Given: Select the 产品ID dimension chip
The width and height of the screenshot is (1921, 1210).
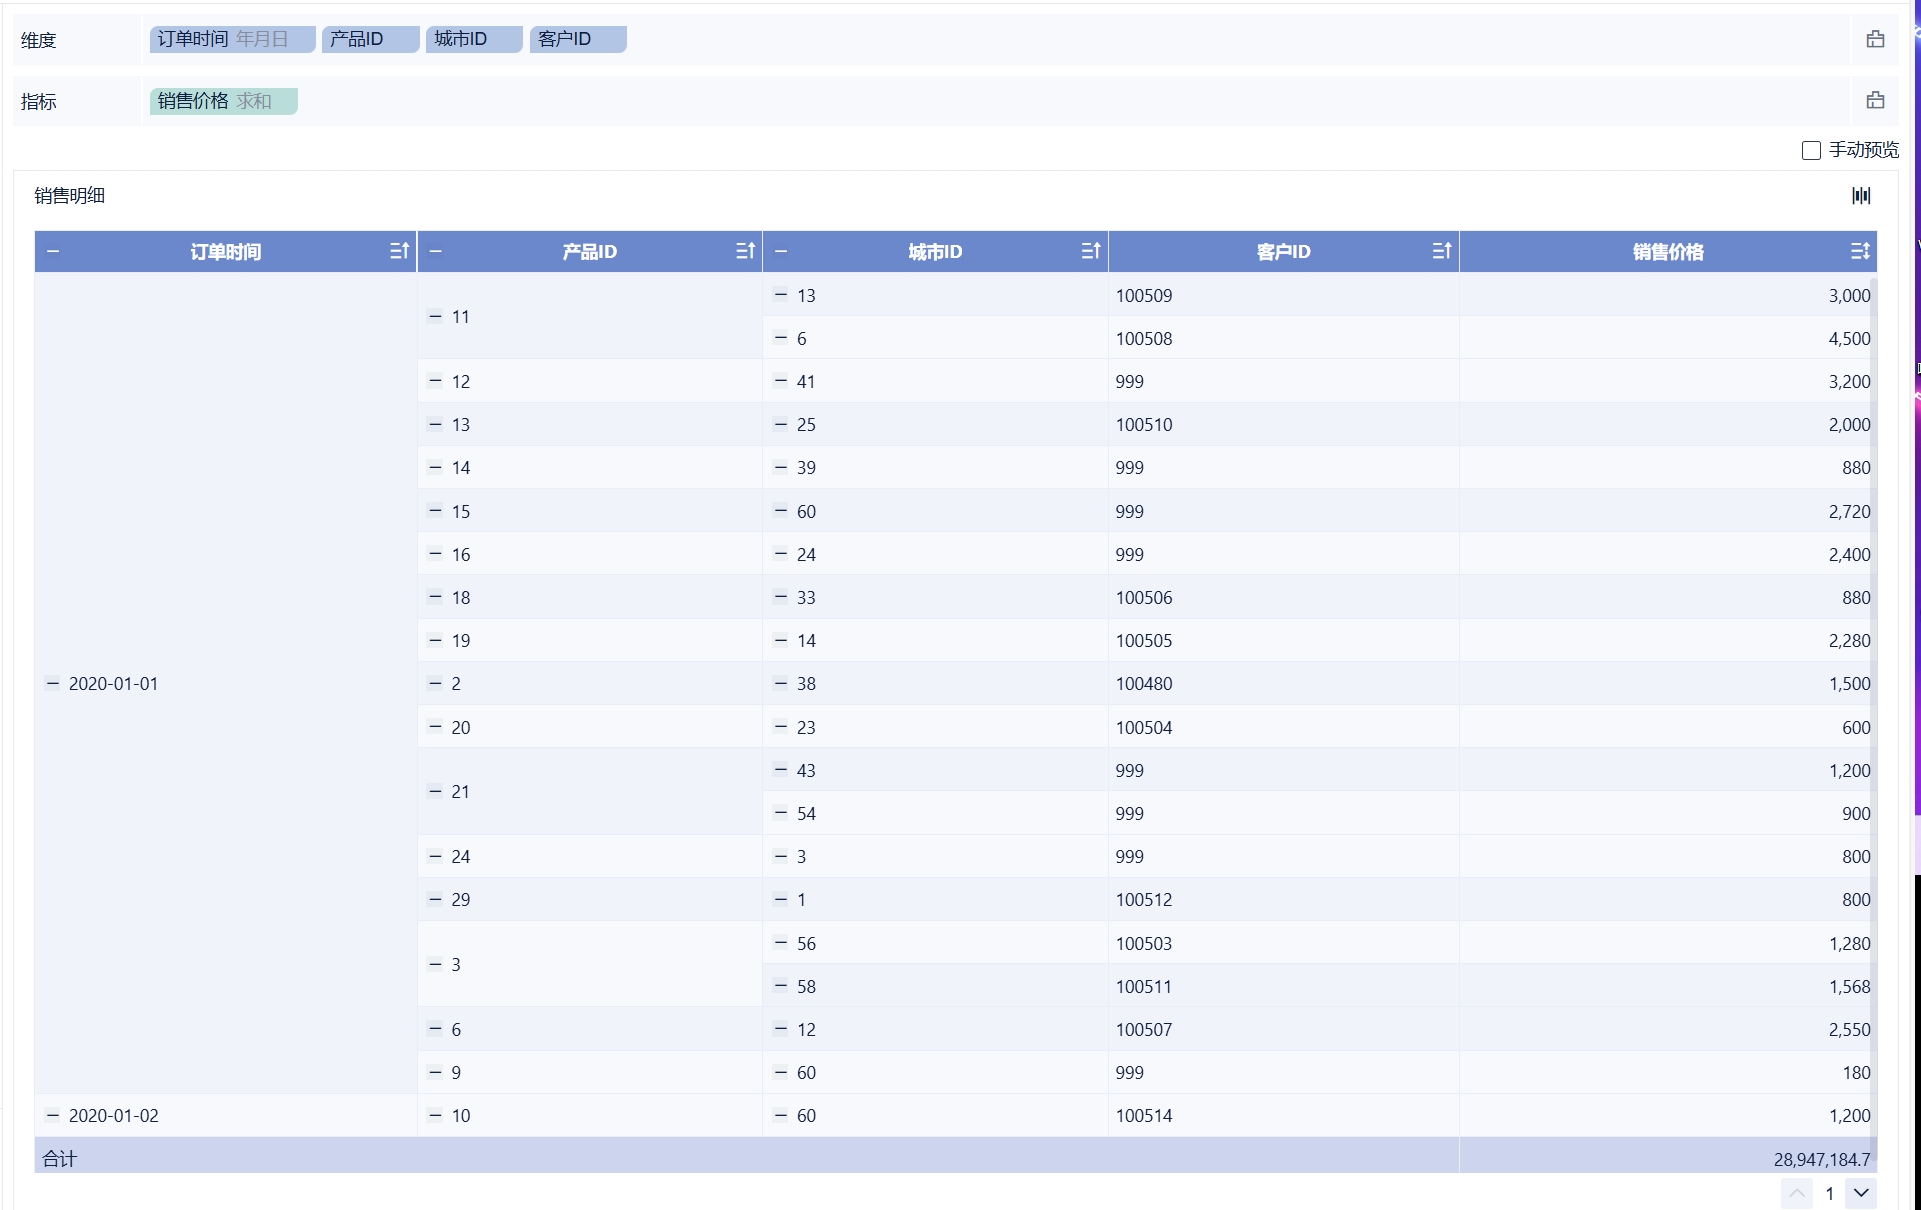Looking at the screenshot, I should [370, 39].
